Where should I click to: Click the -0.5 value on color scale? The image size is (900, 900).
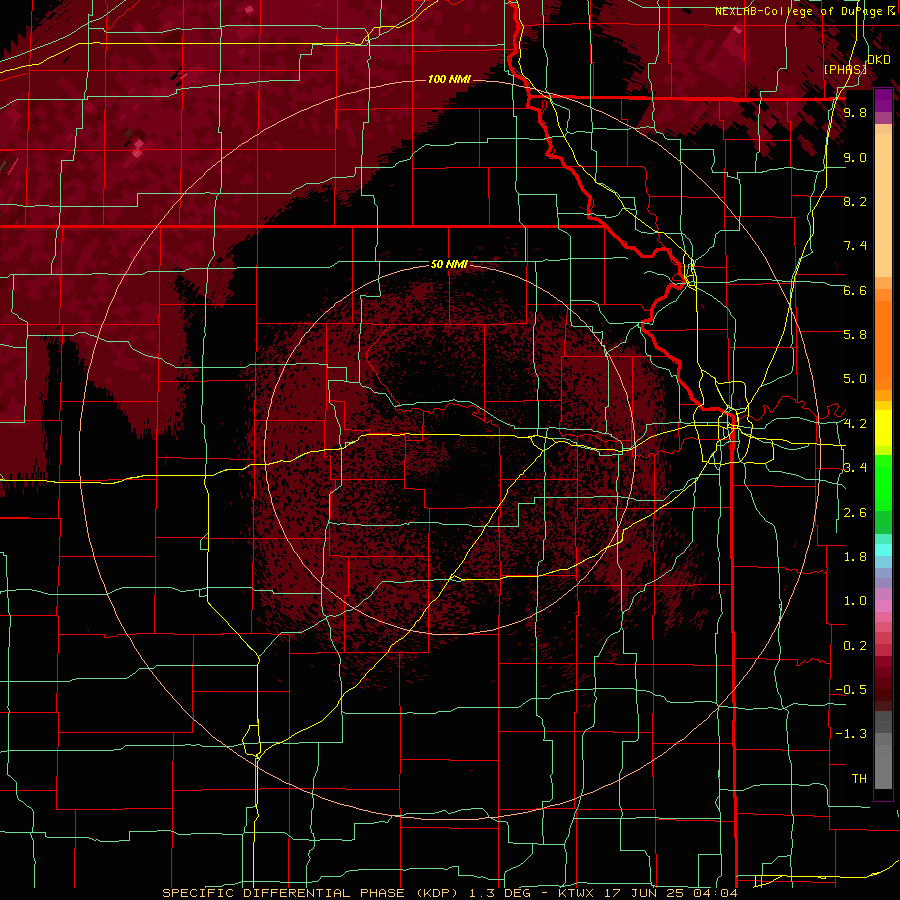pyautogui.click(x=851, y=690)
